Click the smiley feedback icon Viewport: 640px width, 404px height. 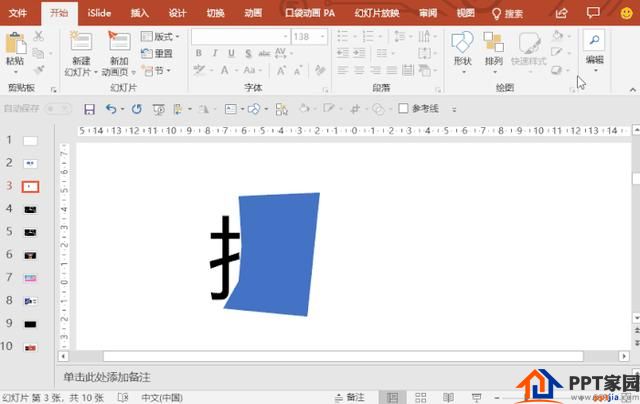point(627,13)
